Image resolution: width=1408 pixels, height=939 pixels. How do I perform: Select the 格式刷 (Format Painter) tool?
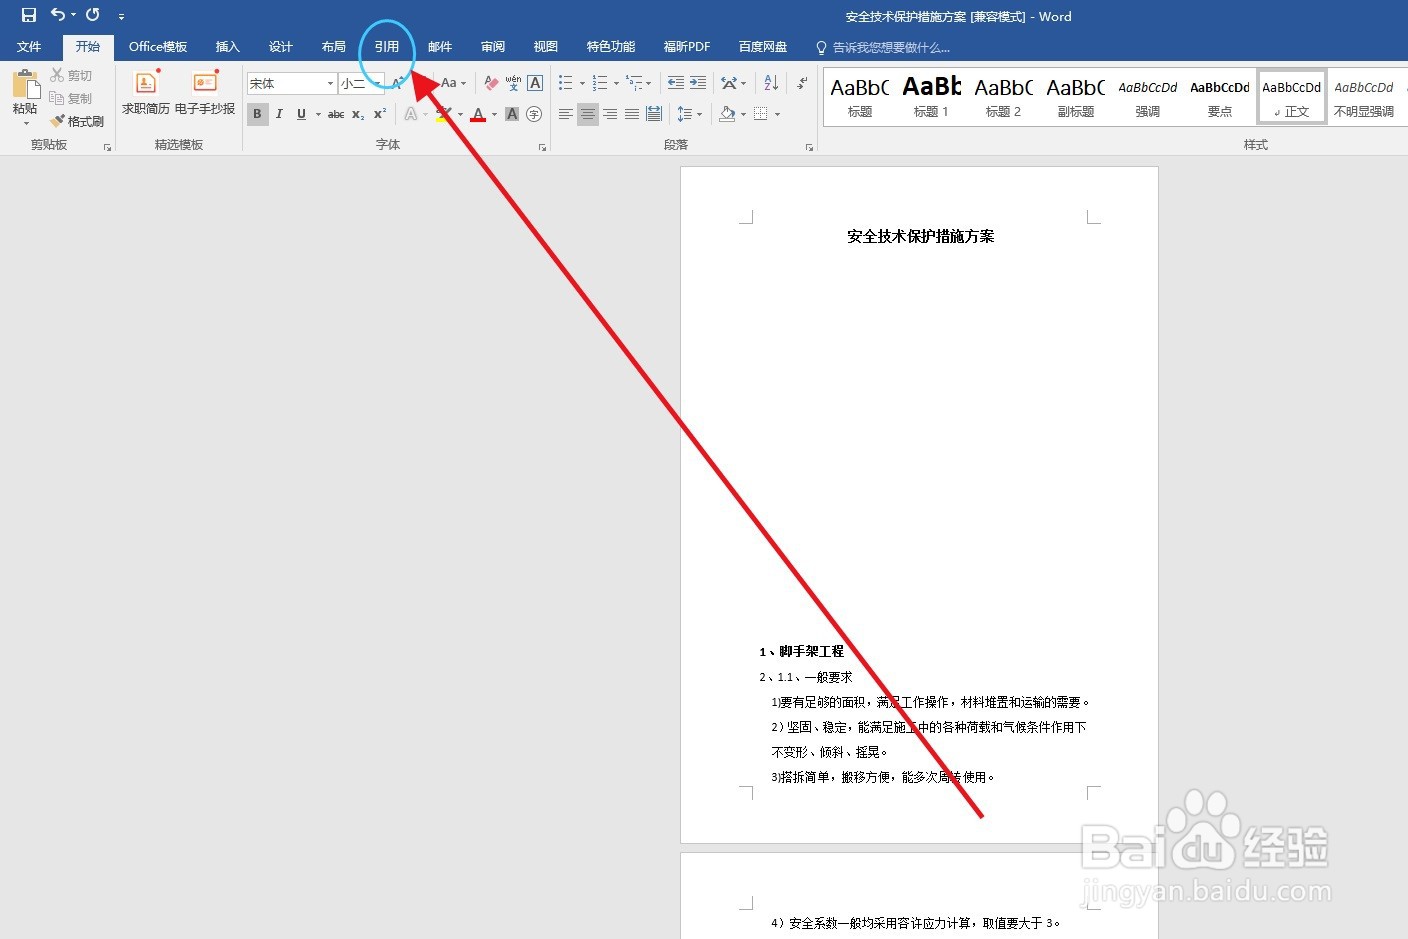point(80,120)
